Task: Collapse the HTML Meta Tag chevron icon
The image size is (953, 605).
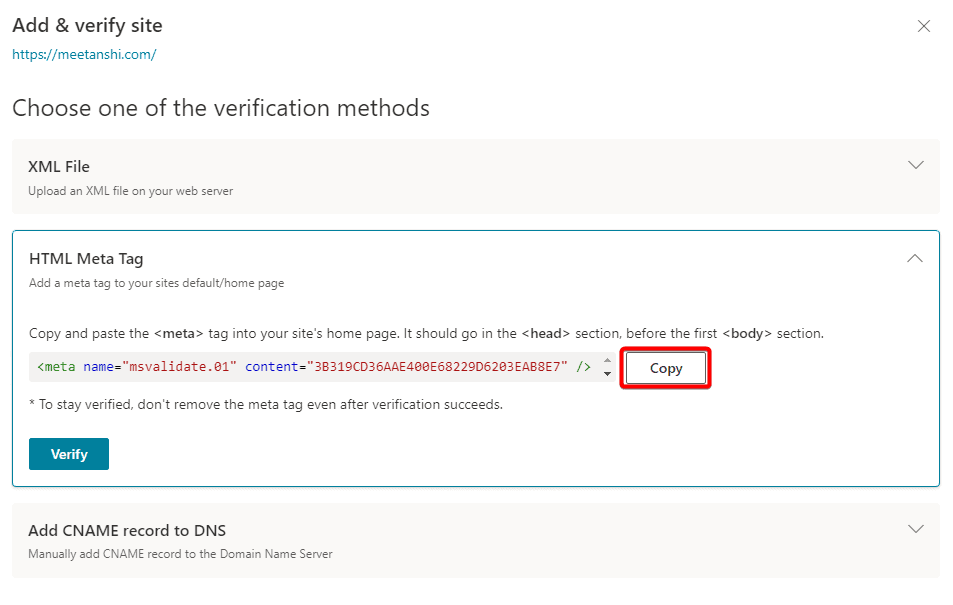Action: [914, 258]
